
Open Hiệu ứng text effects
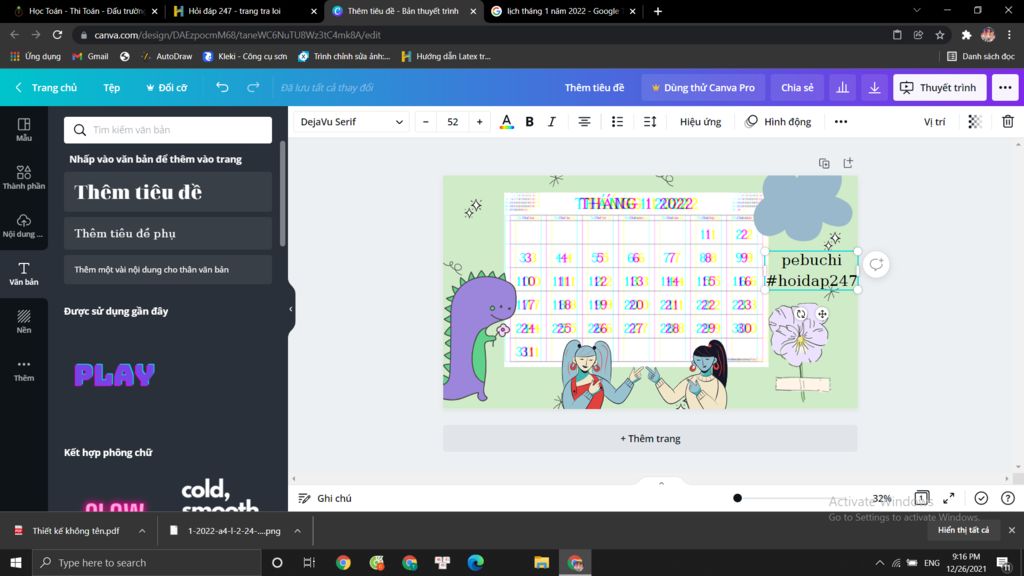(x=700, y=122)
